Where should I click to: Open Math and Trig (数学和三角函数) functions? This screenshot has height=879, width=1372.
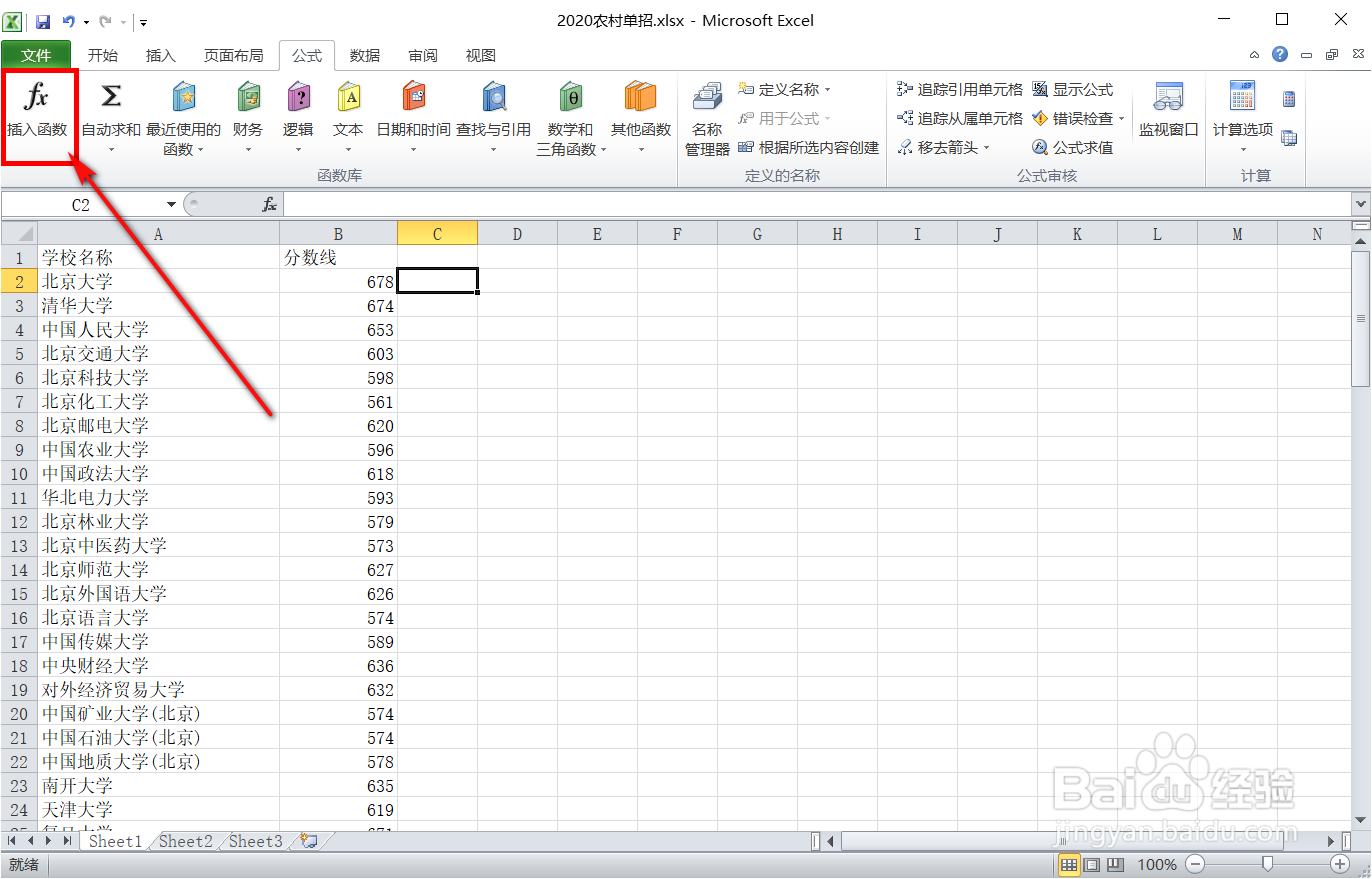click(571, 118)
